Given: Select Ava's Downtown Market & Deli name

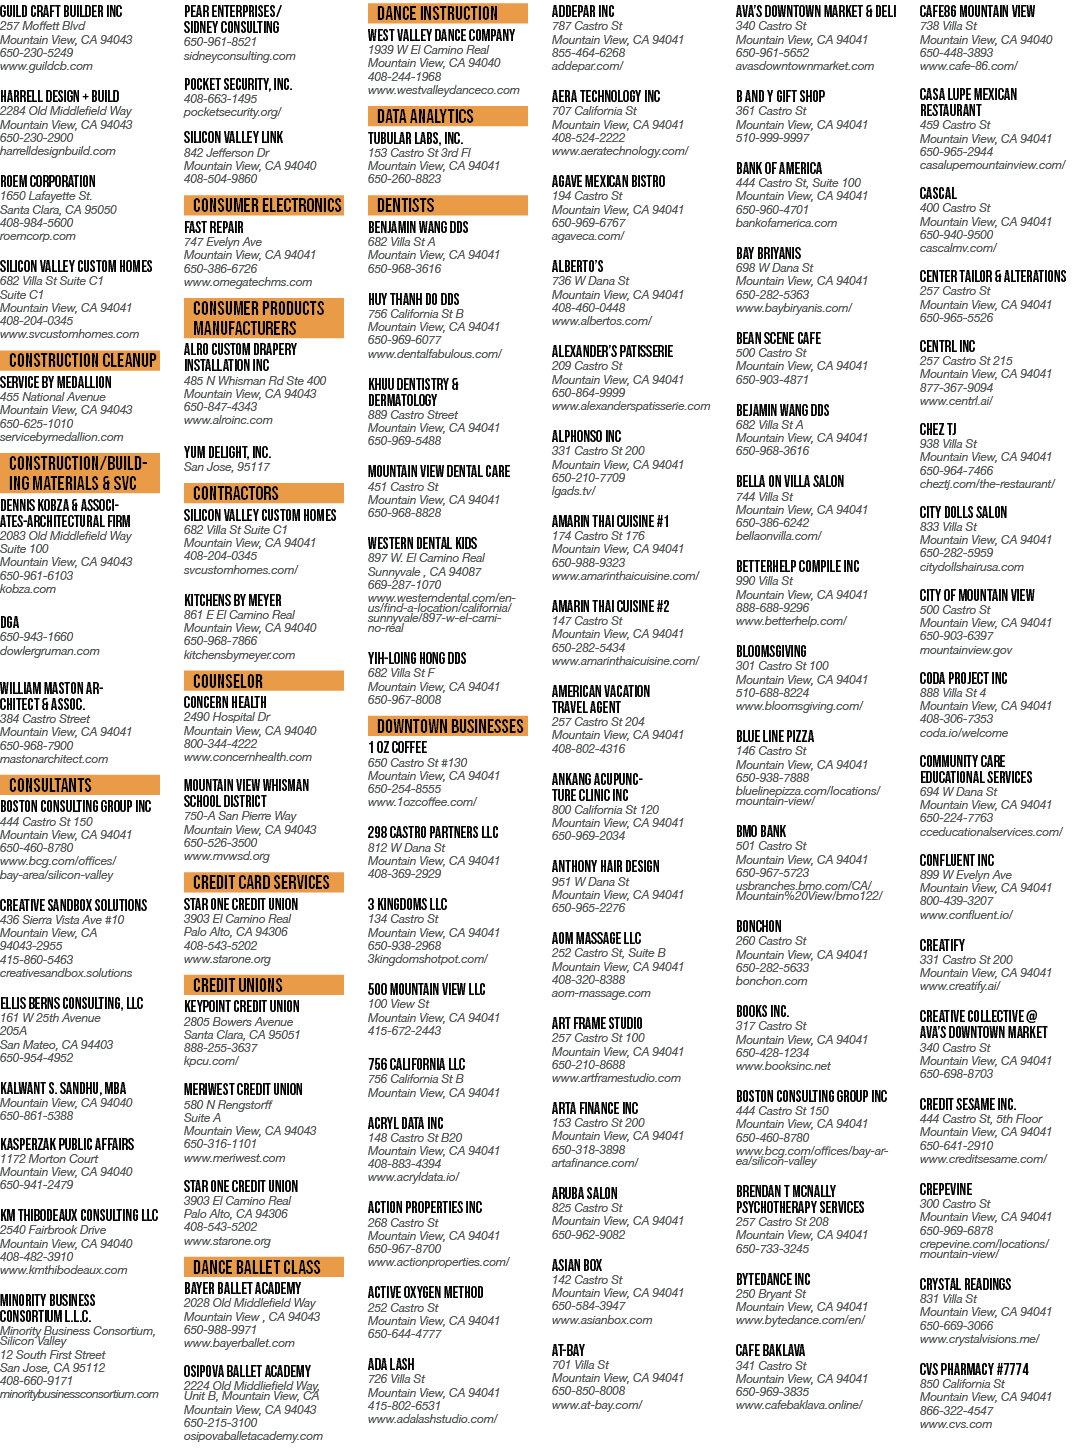Looking at the screenshot, I should tap(816, 11).
